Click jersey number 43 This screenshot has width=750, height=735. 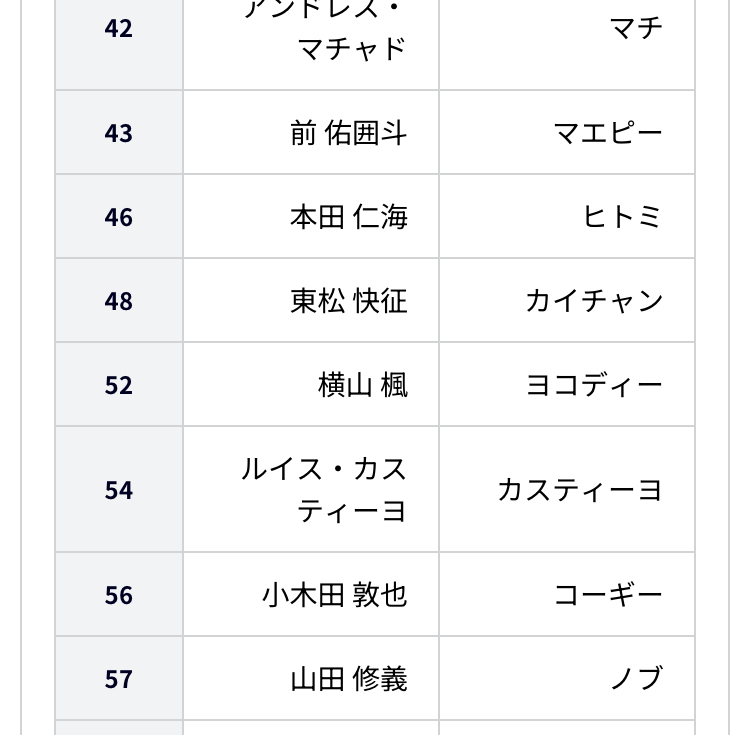(119, 133)
